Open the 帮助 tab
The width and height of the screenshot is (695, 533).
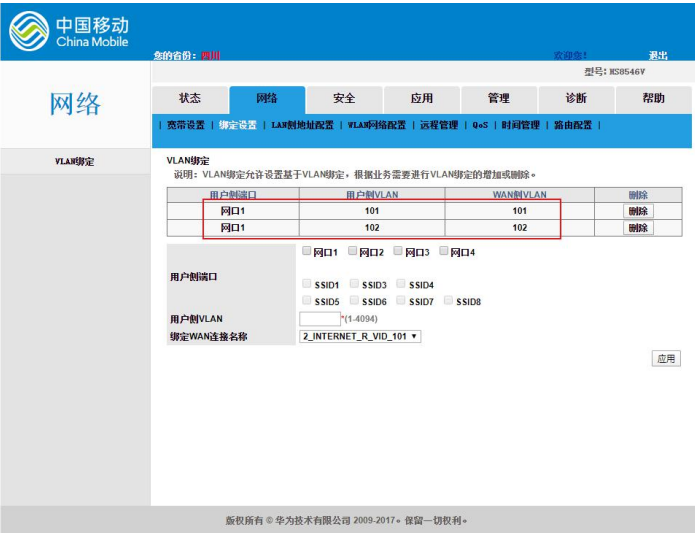pyautogui.click(x=653, y=99)
